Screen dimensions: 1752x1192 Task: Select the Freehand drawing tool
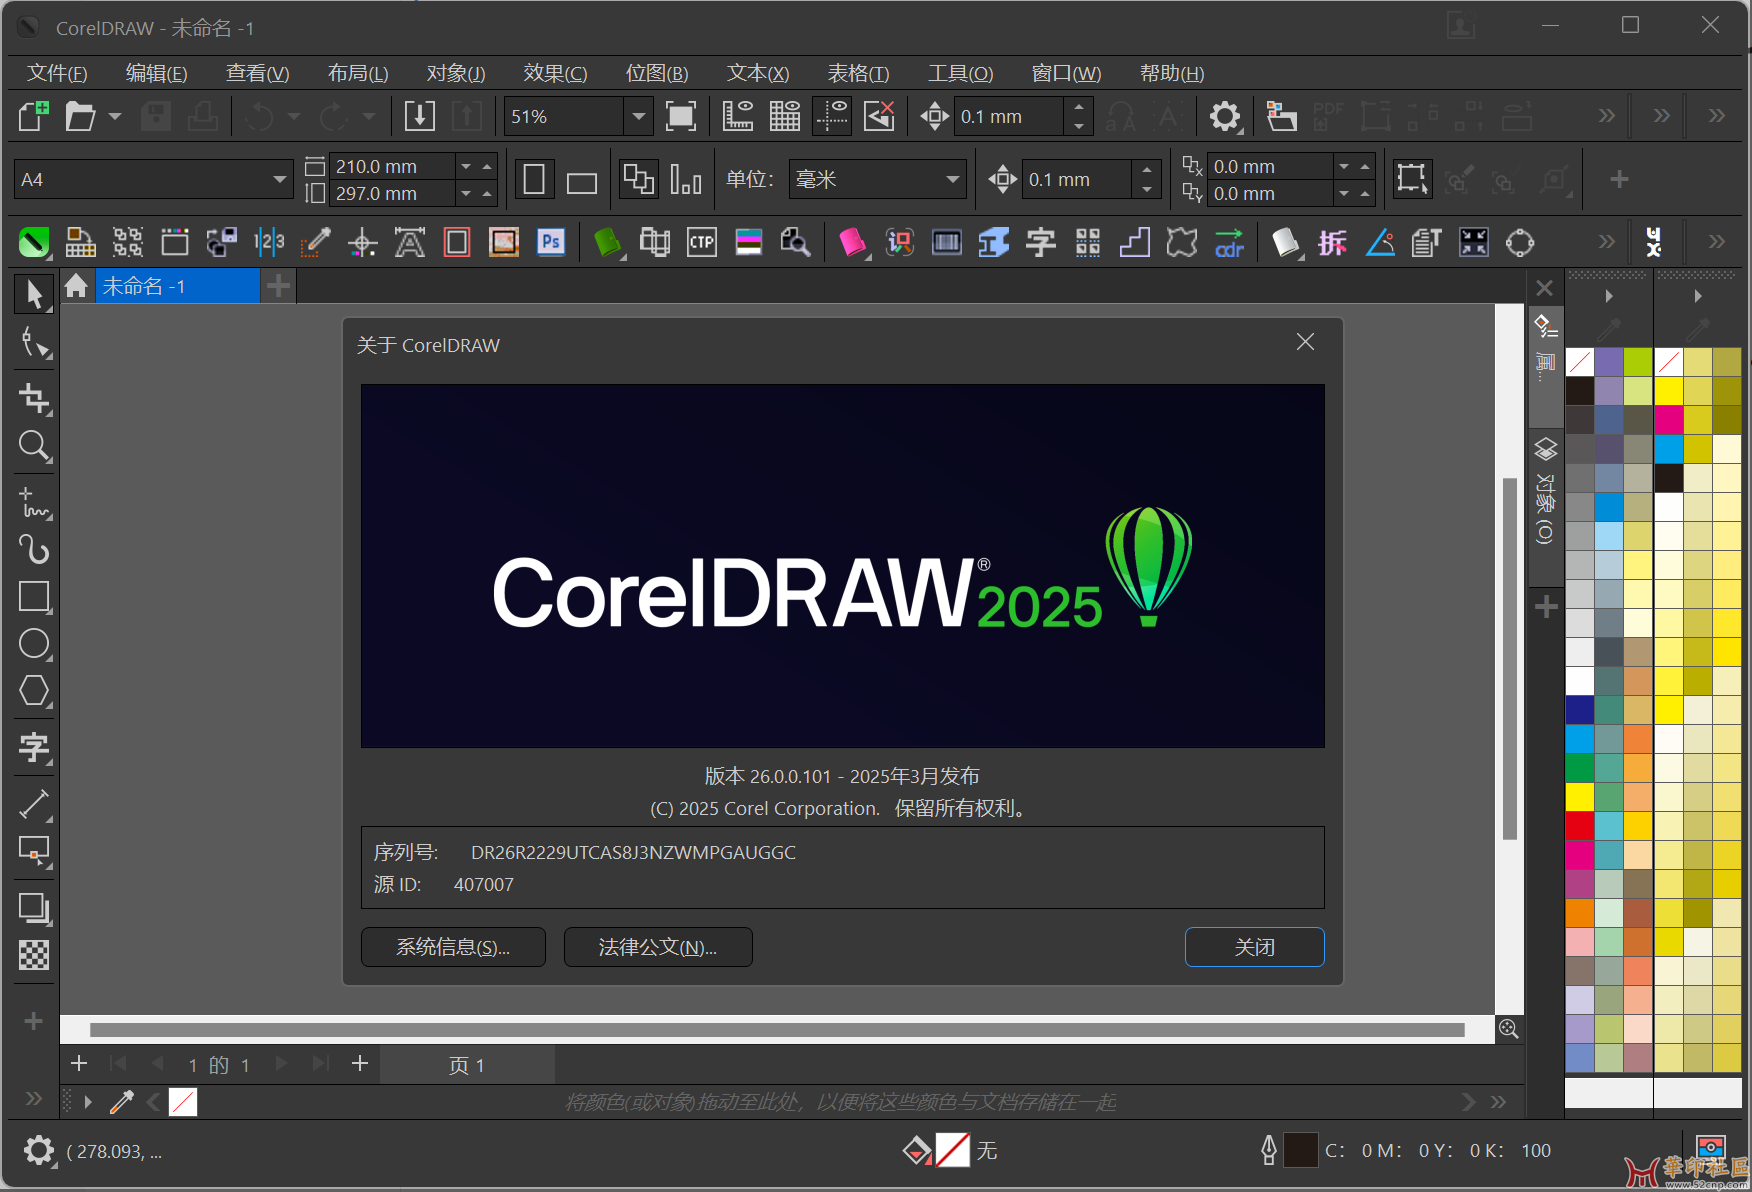pyautogui.click(x=34, y=502)
